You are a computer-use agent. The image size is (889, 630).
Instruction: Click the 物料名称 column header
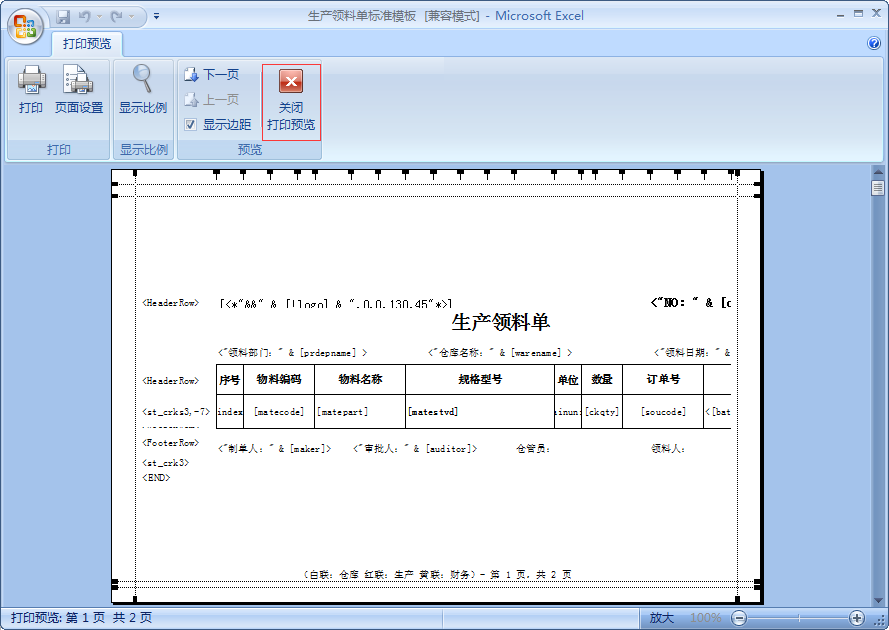click(361, 379)
